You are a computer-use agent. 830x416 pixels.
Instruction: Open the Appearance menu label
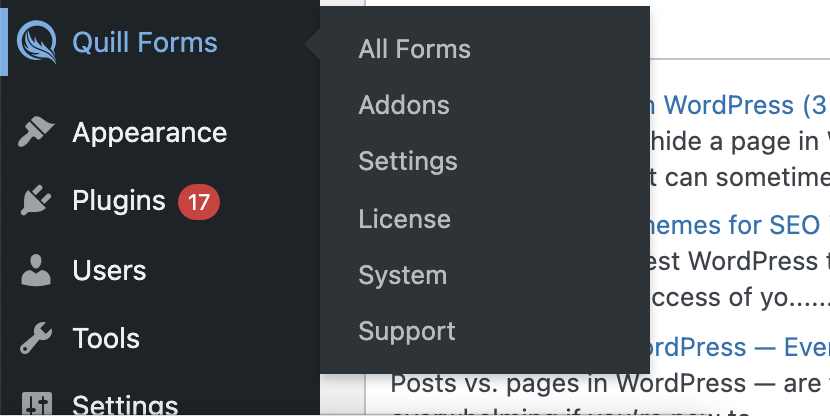[x=150, y=132]
